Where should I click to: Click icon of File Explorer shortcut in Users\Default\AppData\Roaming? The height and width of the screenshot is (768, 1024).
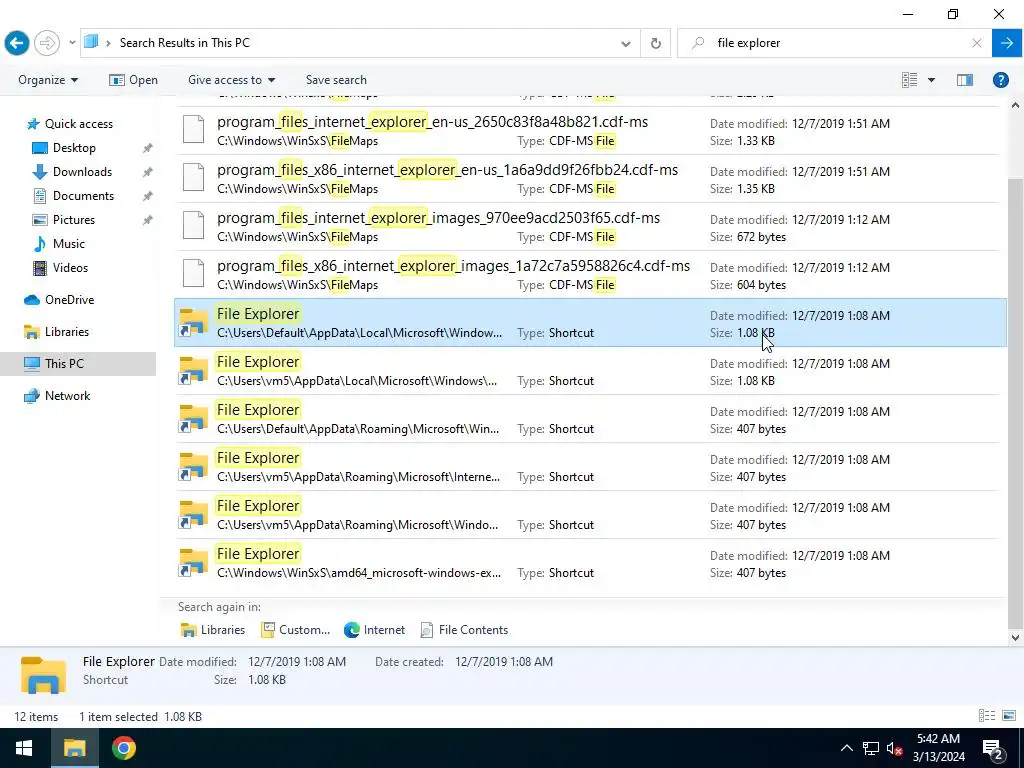(x=193, y=419)
